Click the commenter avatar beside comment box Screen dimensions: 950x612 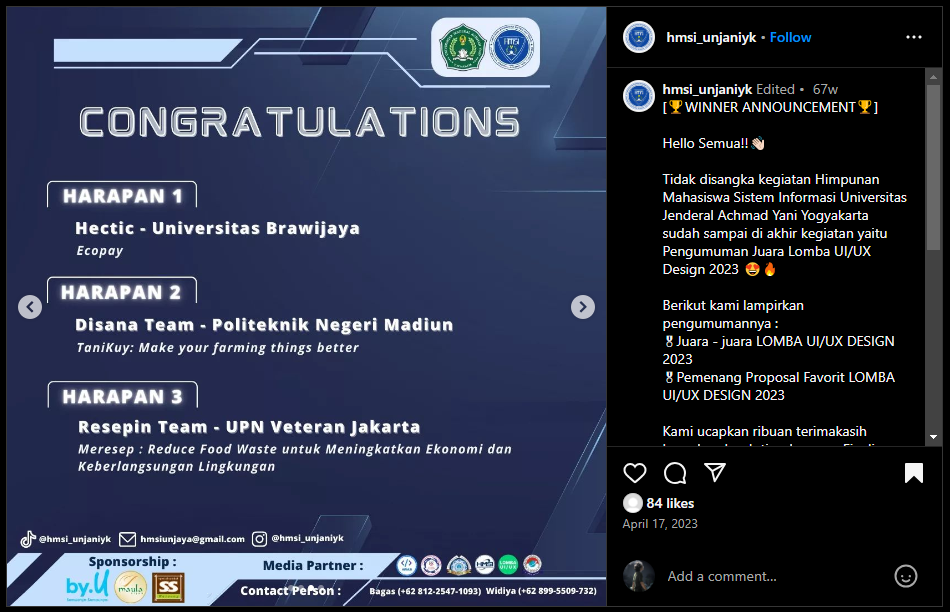(639, 576)
